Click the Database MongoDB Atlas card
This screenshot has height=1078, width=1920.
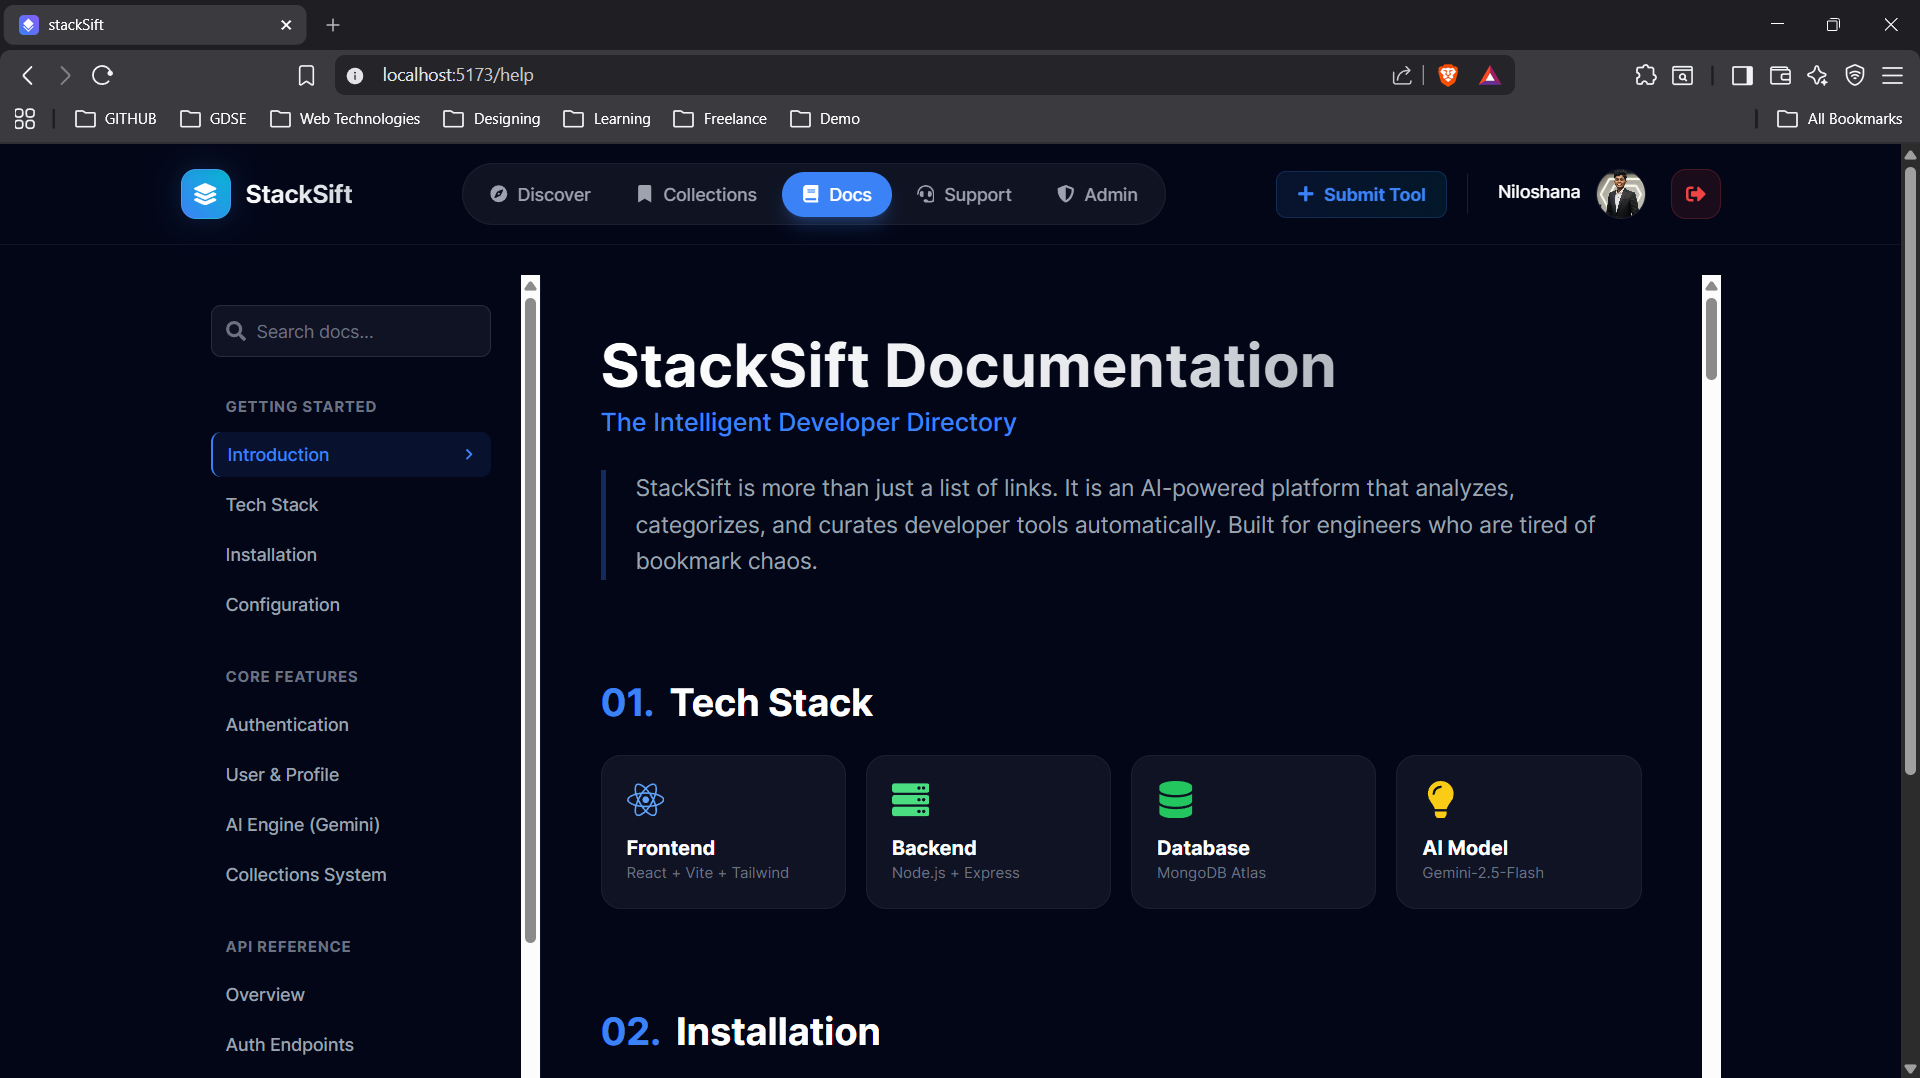(x=1253, y=832)
